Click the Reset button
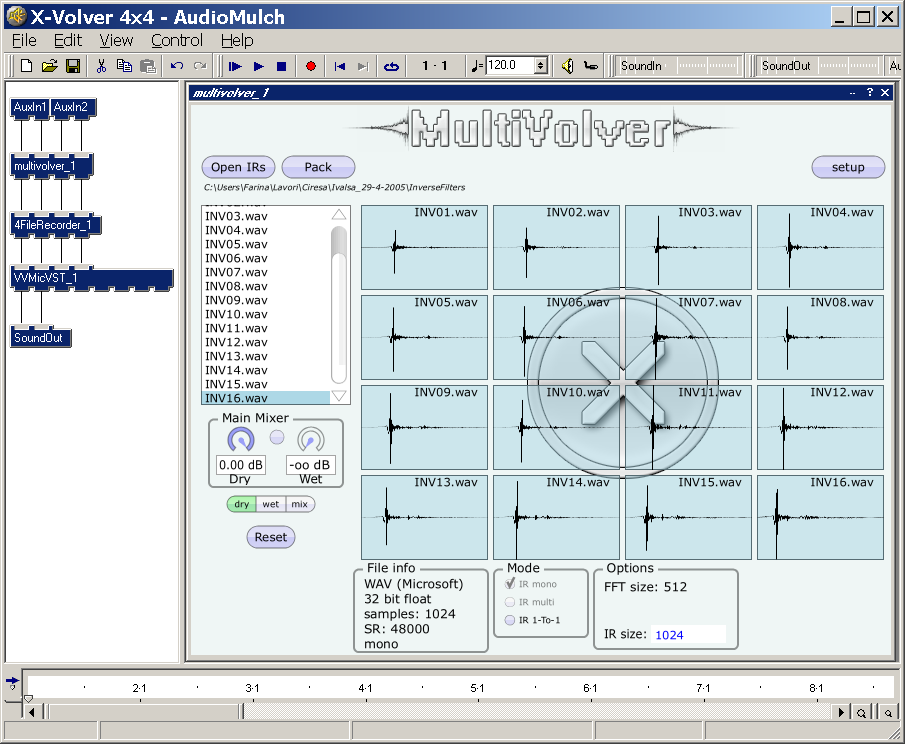Image resolution: width=905 pixels, height=744 pixels. pos(271,537)
